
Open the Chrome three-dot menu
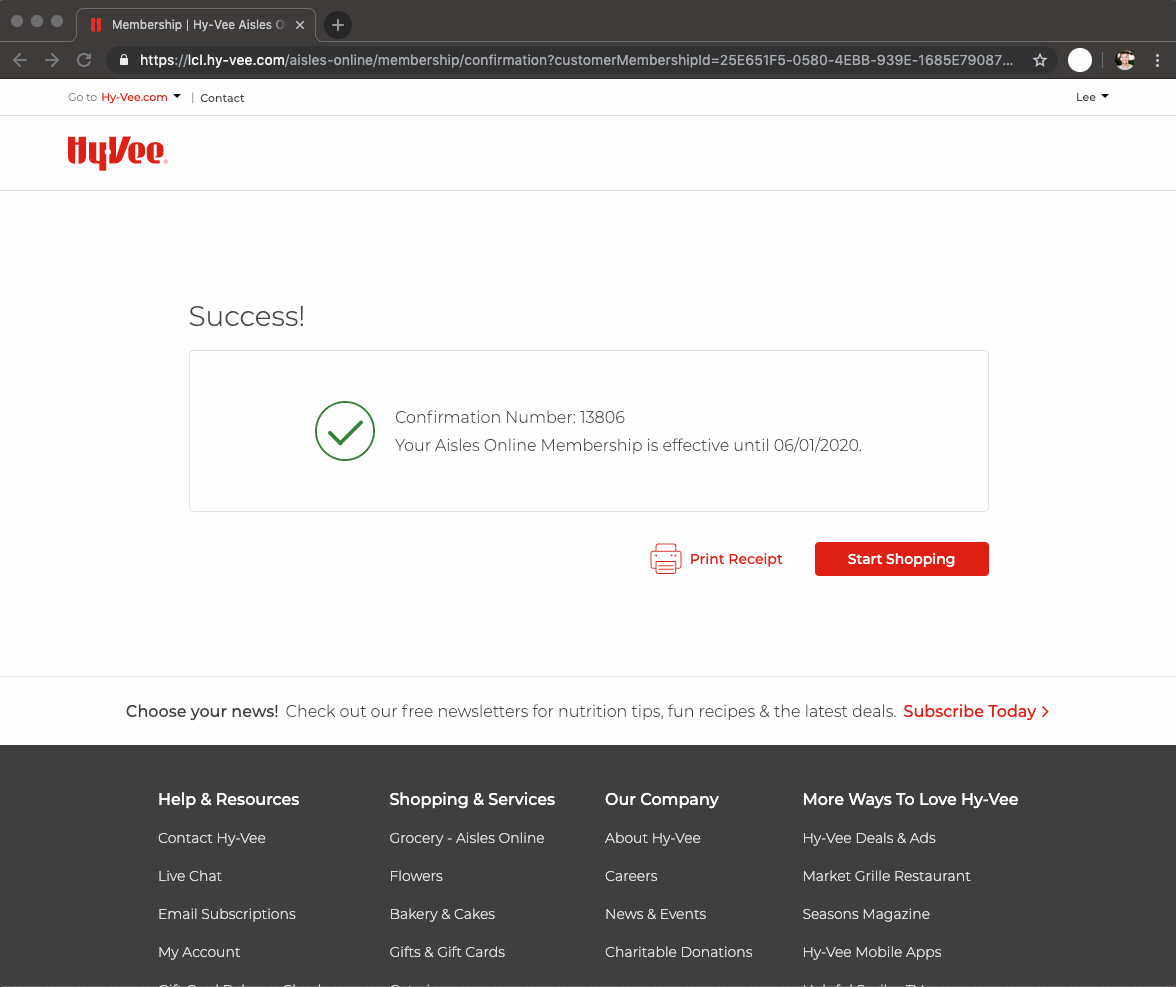click(1157, 60)
